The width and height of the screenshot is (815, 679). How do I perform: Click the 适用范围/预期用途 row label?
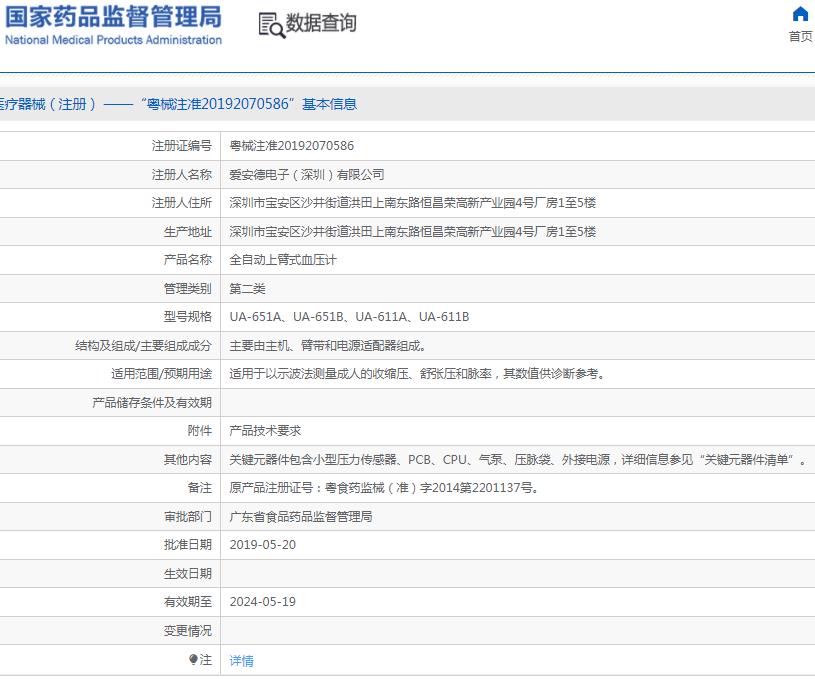[162, 374]
